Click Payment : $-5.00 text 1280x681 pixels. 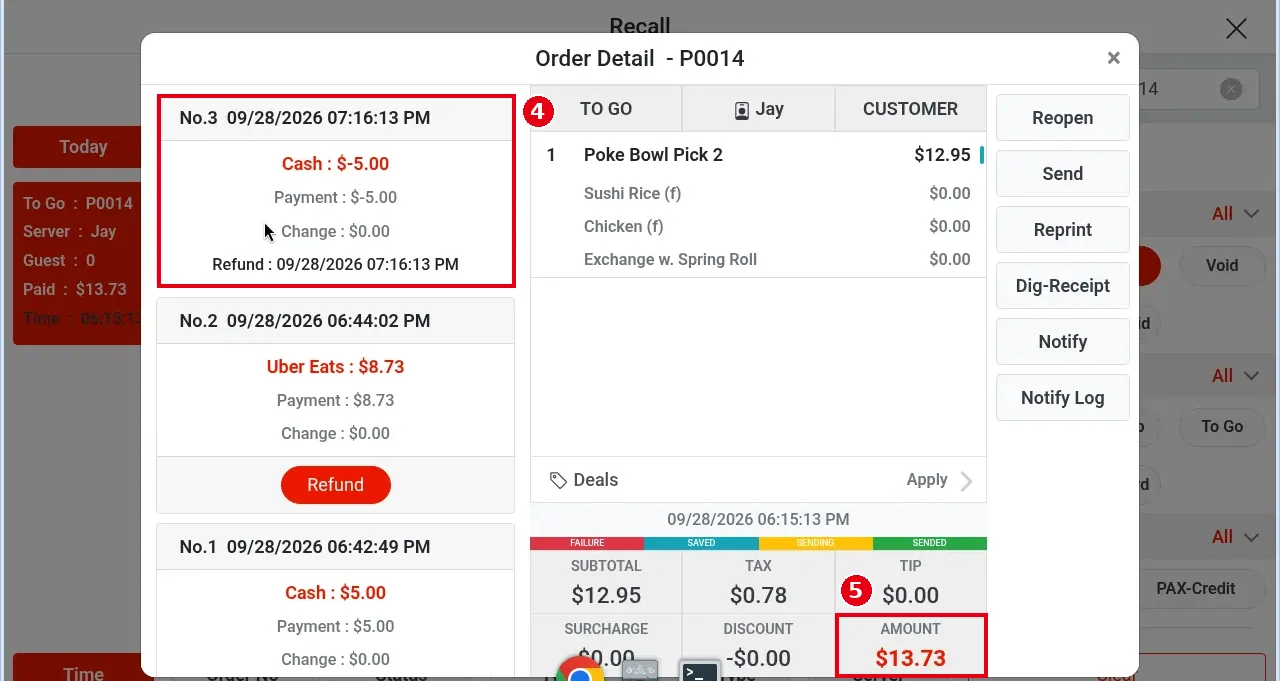[335, 198]
